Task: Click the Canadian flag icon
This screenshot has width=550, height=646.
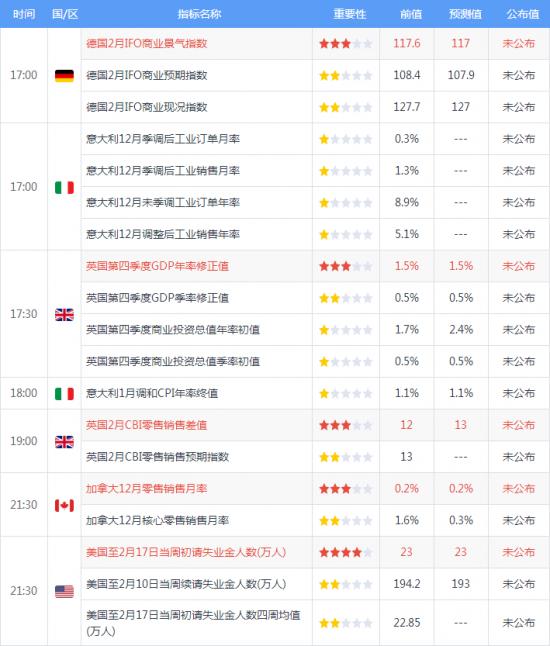Action: 64,506
